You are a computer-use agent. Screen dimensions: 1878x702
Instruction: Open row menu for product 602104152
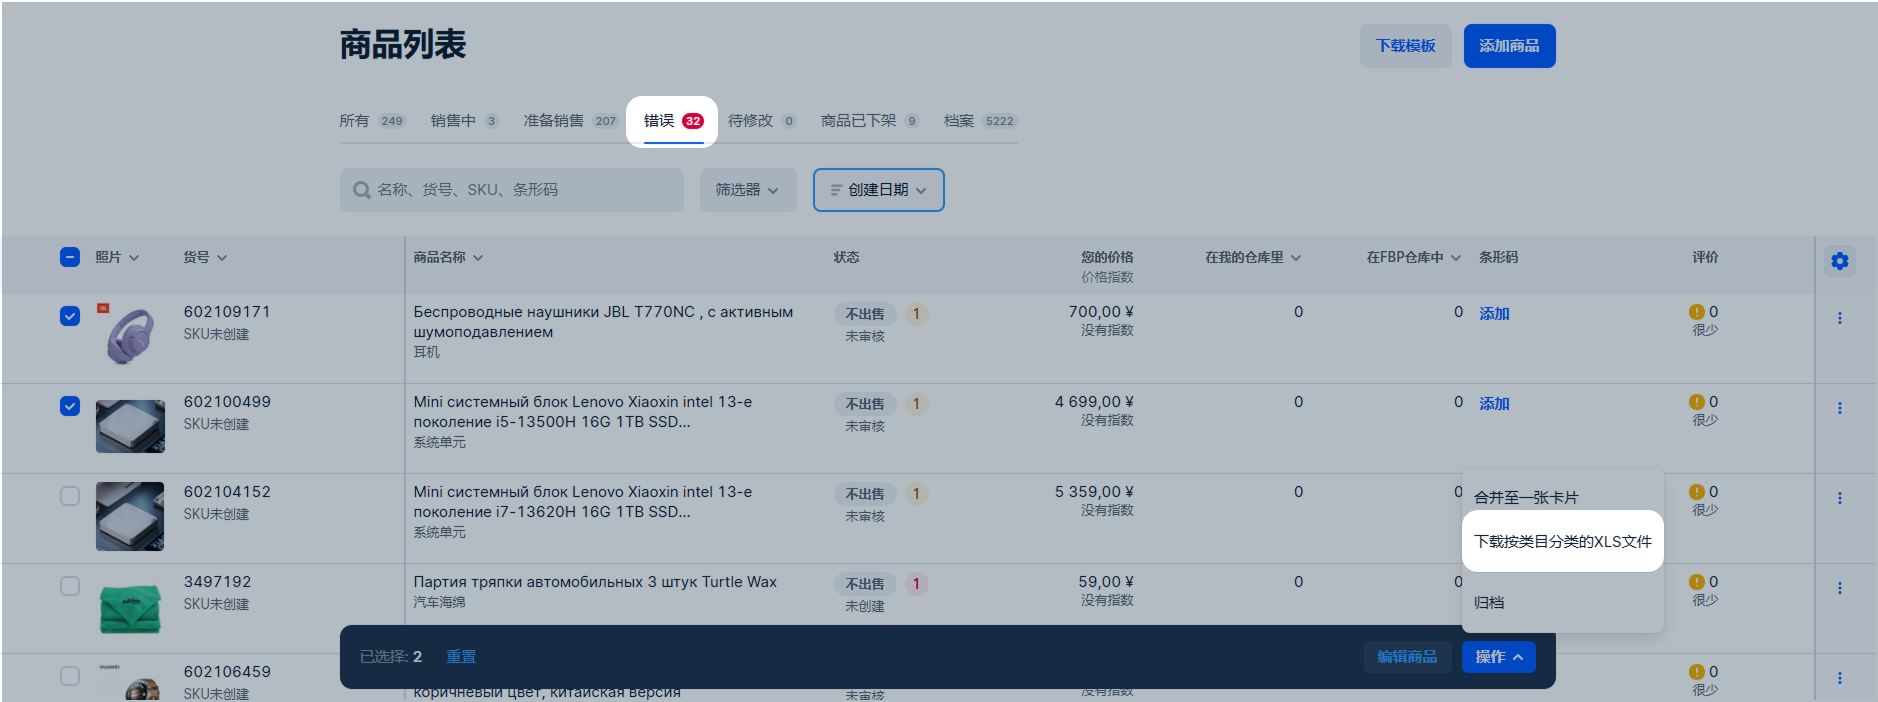pyautogui.click(x=1839, y=498)
